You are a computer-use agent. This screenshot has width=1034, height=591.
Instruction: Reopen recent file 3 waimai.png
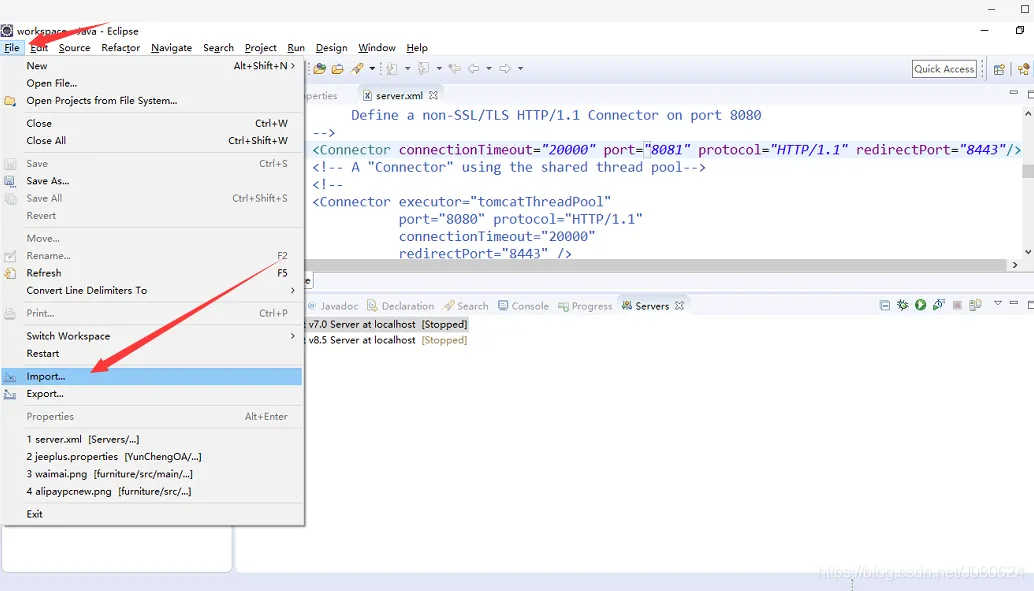tap(152, 474)
